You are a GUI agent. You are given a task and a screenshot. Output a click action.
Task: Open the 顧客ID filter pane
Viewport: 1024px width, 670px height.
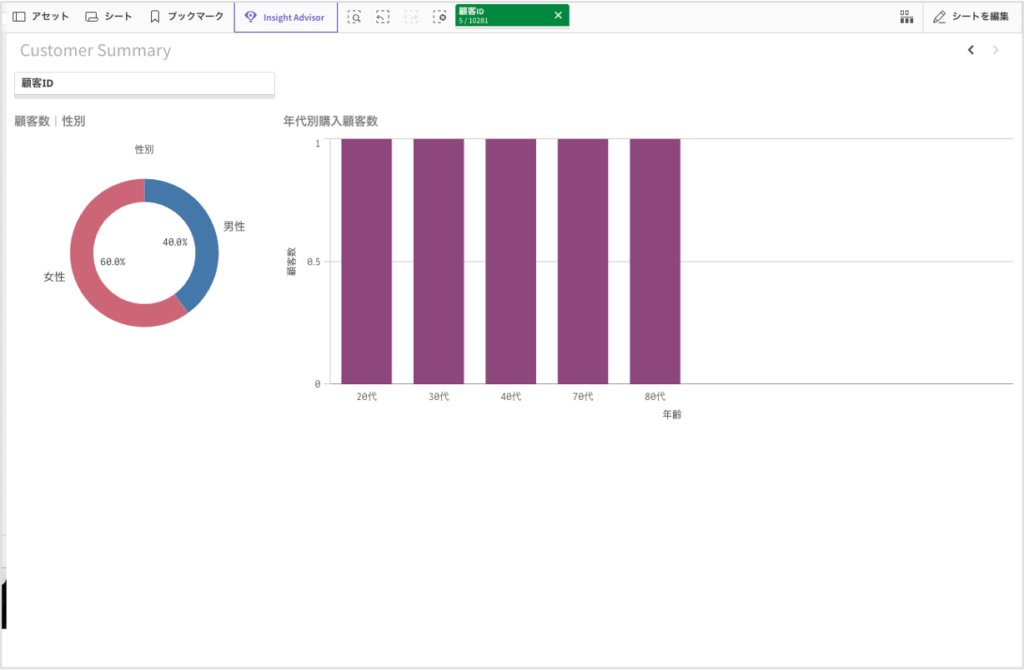[x=144, y=84]
